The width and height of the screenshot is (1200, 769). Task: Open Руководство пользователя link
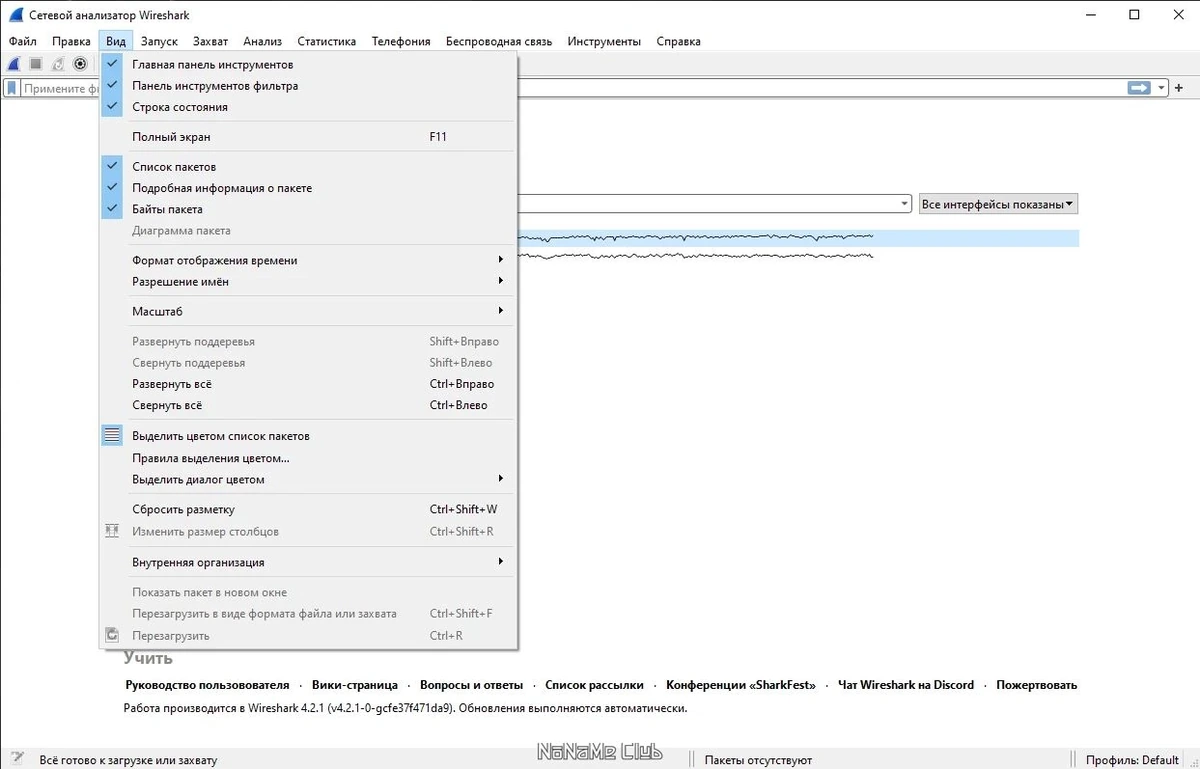pos(207,685)
